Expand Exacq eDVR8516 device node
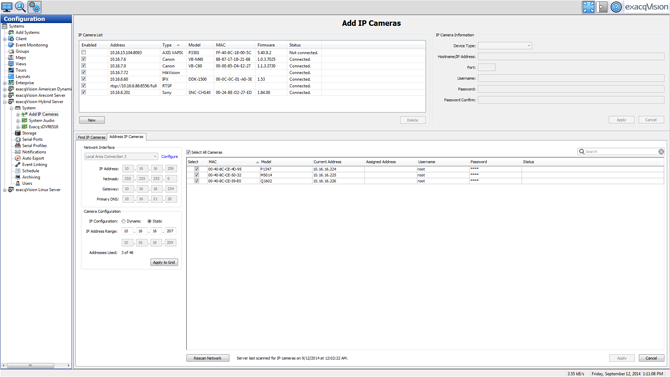 click(18, 127)
